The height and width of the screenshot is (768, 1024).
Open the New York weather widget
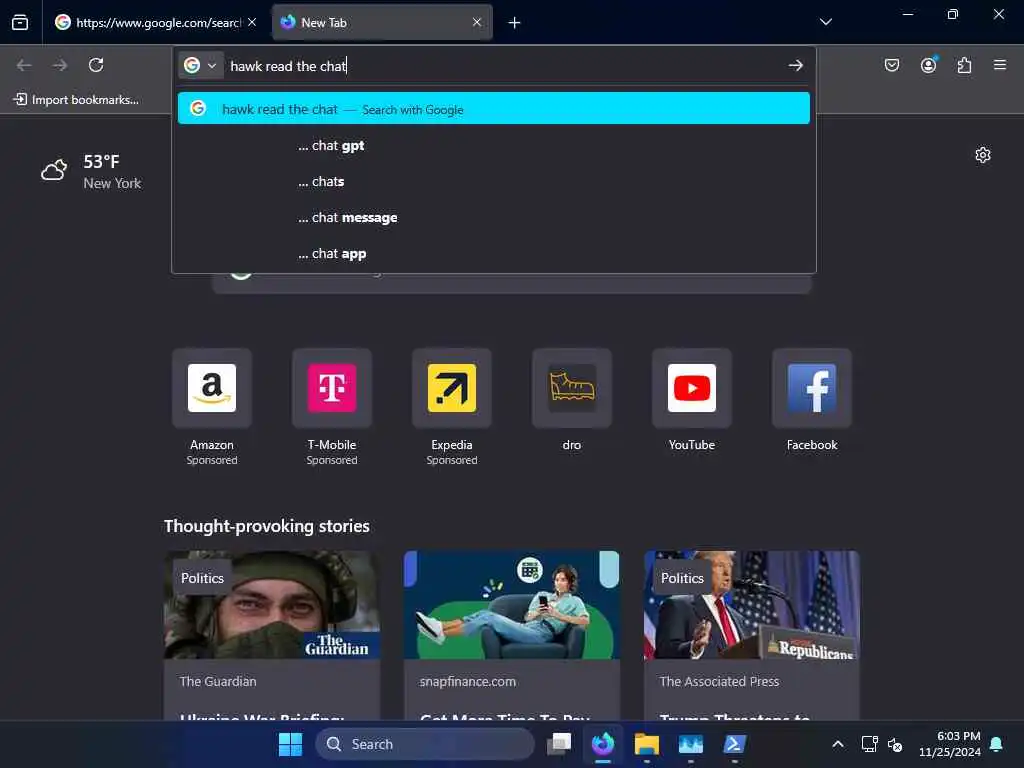click(x=91, y=172)
